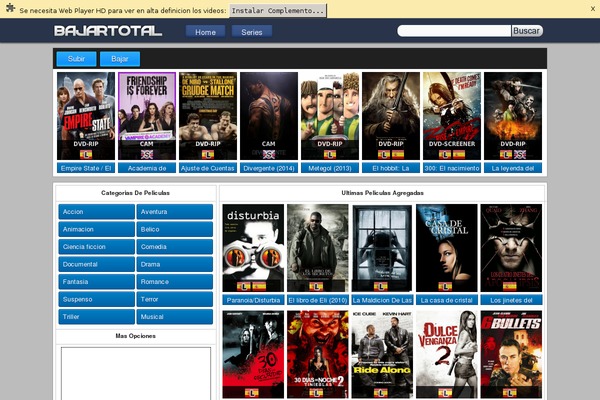Click La Maldicion De Las link
The image size is (600, 400).
(x=382, y=300)
